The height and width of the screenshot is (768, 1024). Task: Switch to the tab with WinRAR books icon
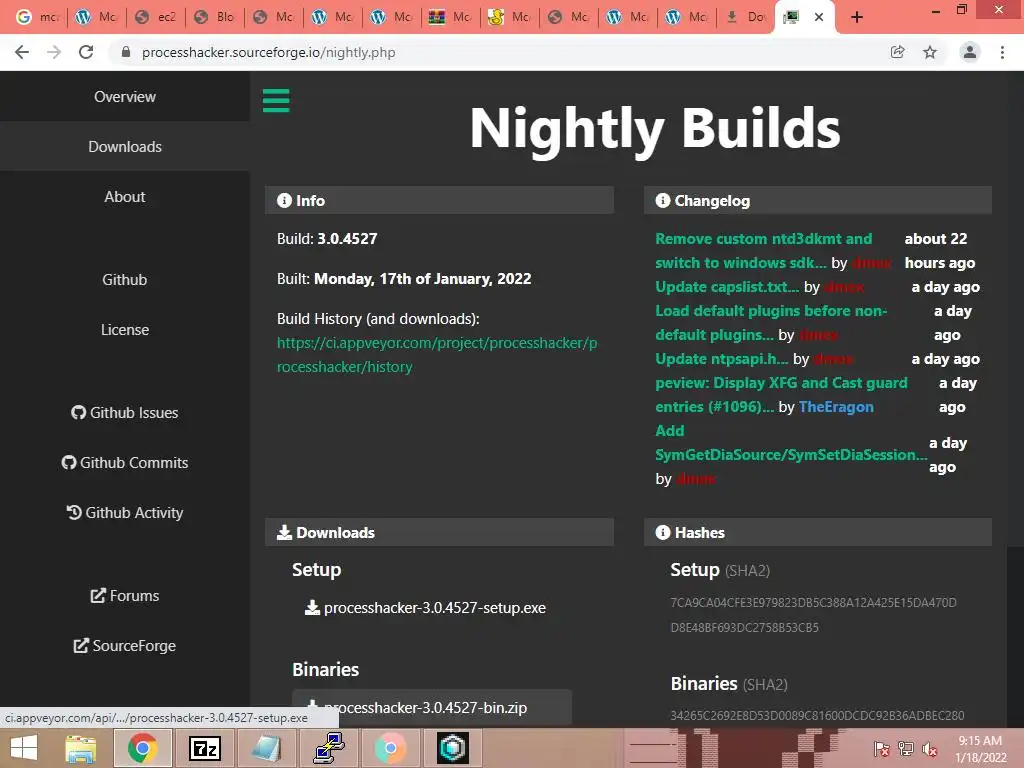451,17
